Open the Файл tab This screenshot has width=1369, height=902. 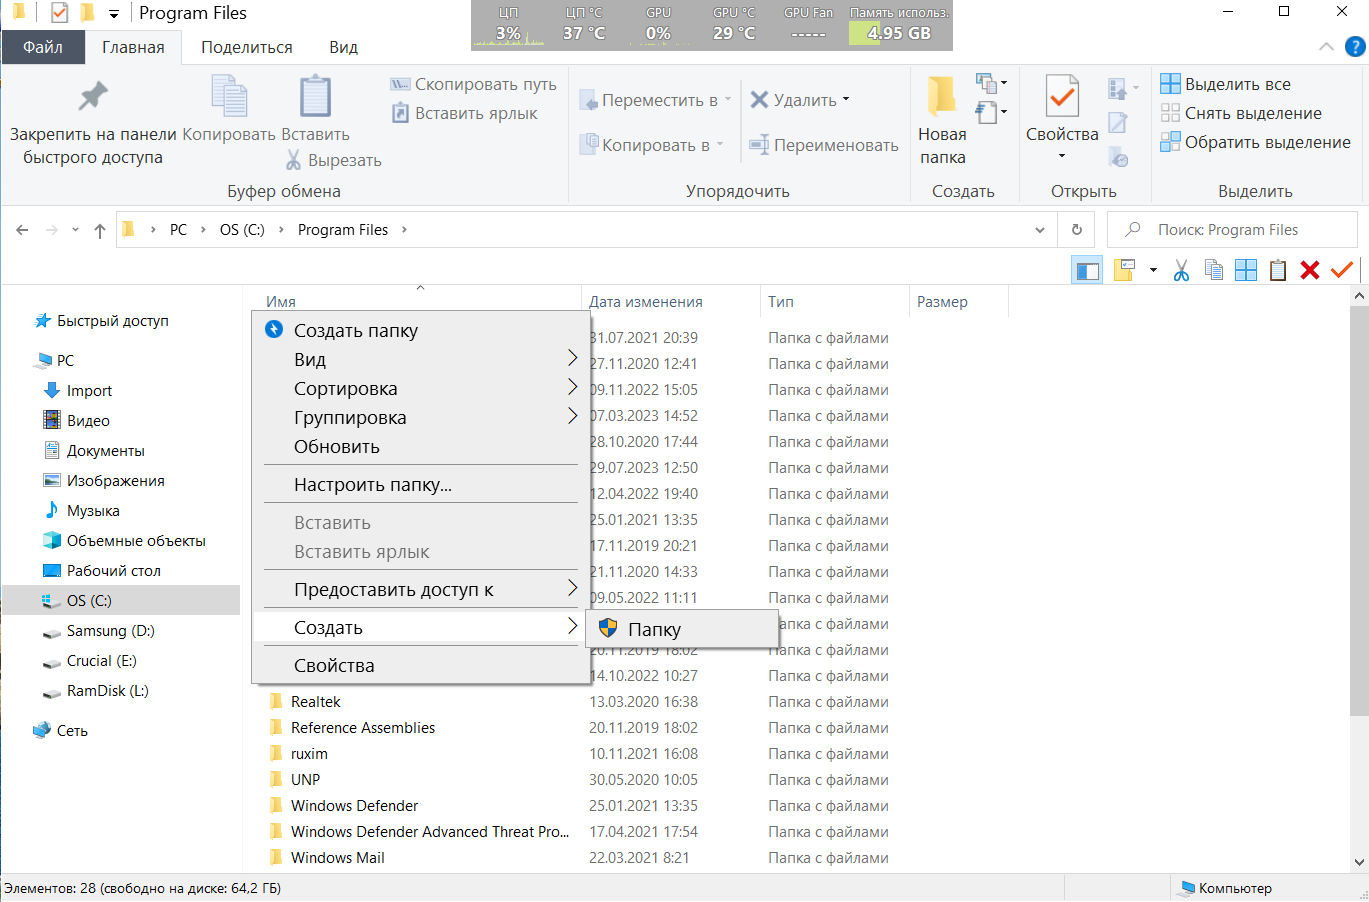pos(42,47)
